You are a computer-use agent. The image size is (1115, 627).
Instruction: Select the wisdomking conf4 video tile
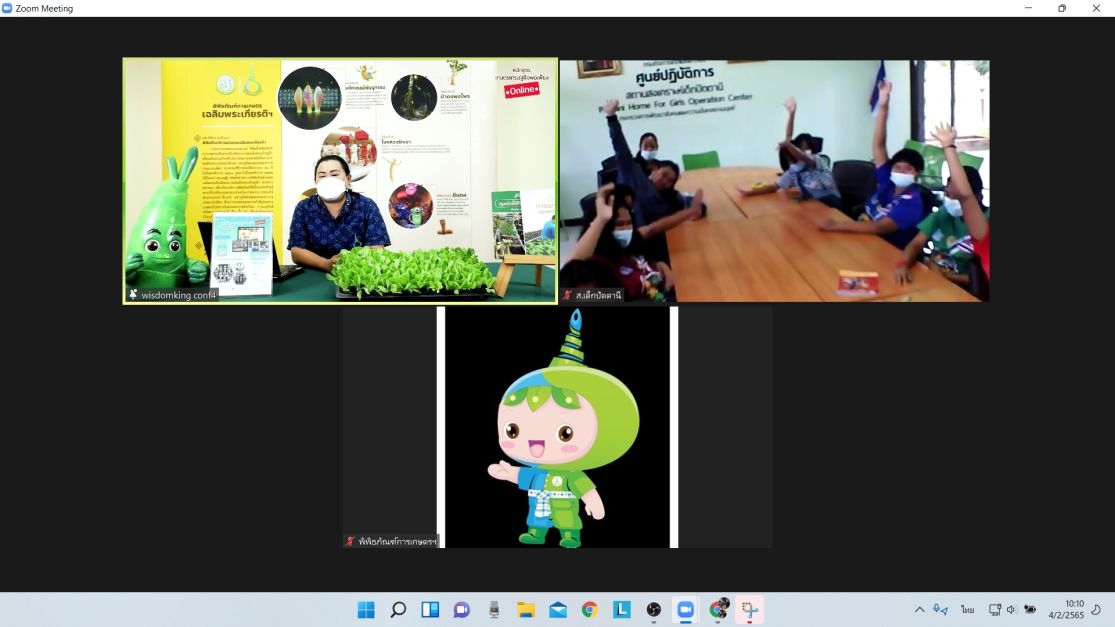340,181
